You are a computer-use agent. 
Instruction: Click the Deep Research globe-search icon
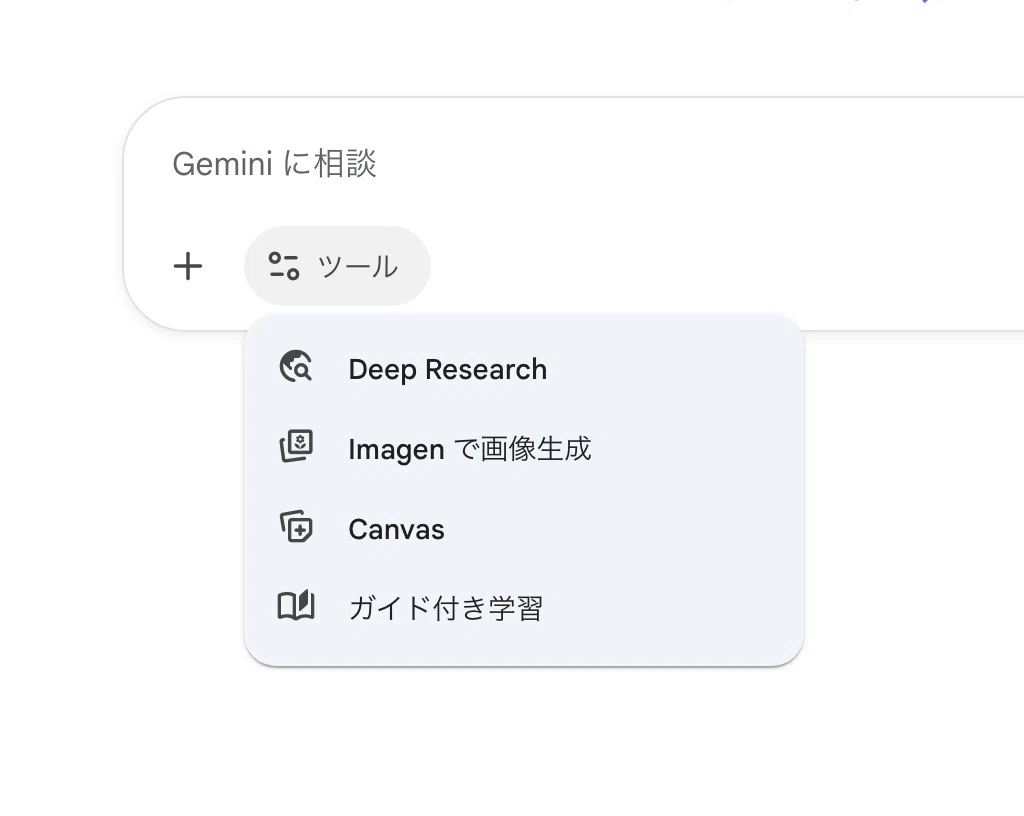tap(296, 366)
